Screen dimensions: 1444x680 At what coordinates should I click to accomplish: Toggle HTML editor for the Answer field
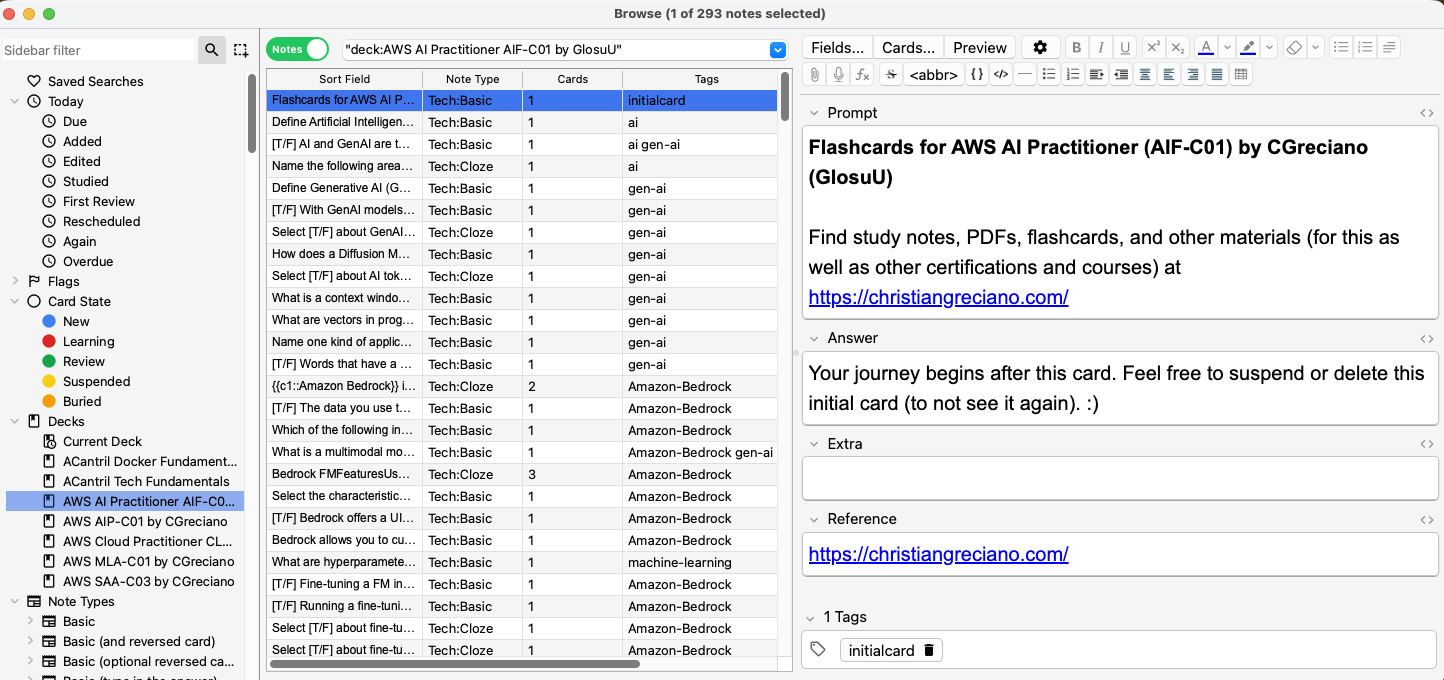[x=1427, y=339]
